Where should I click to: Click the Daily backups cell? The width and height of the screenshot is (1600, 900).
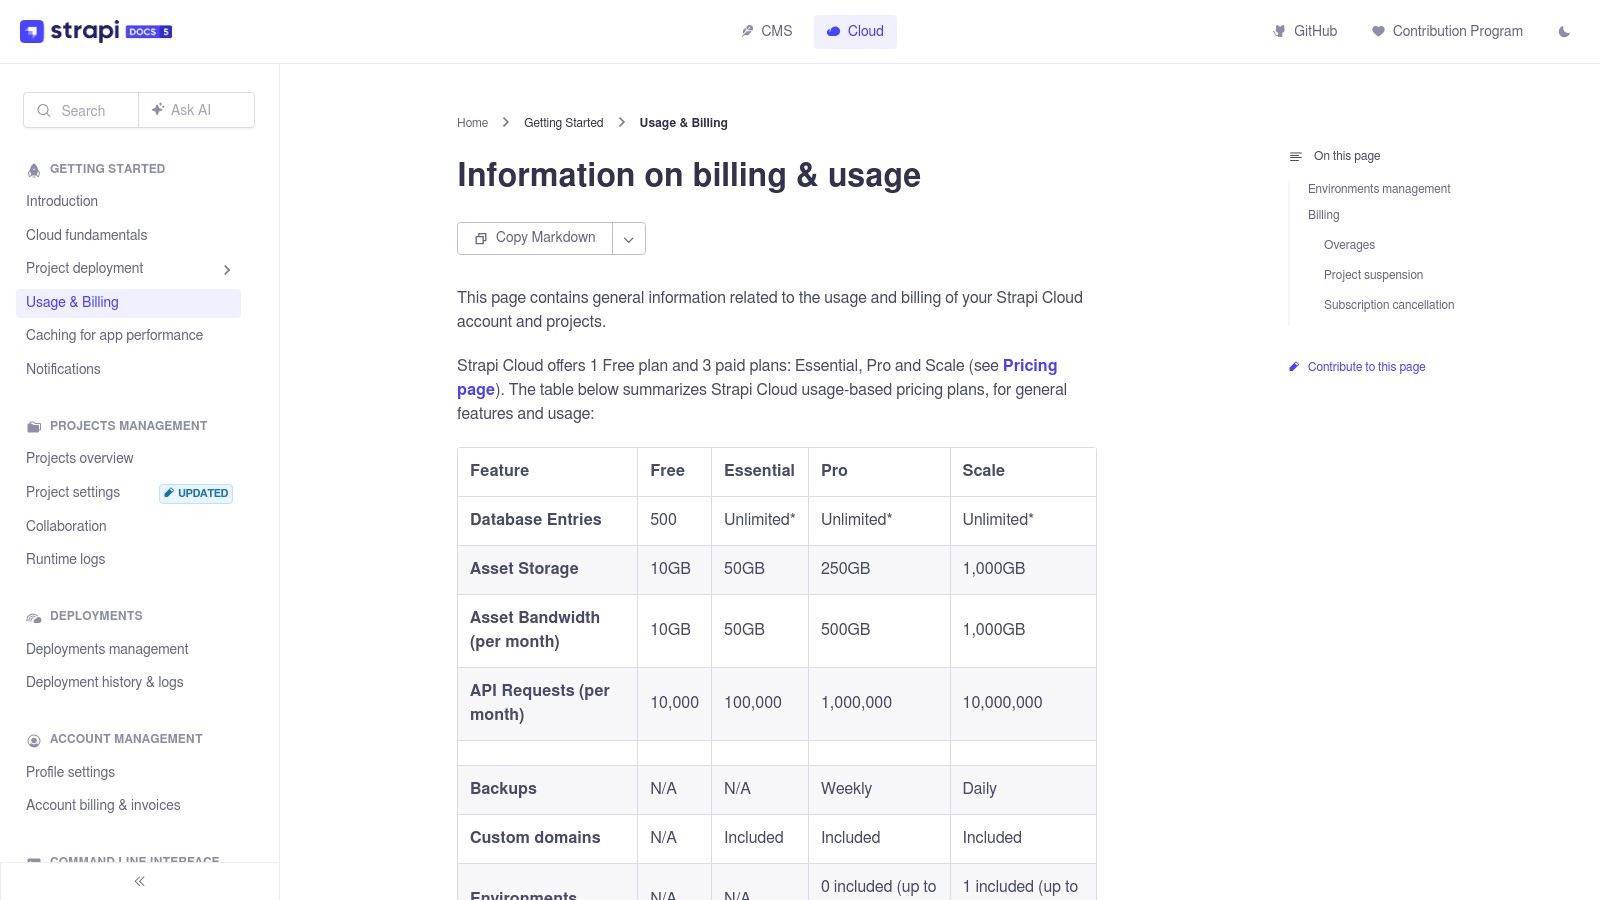coord(1023,789)
